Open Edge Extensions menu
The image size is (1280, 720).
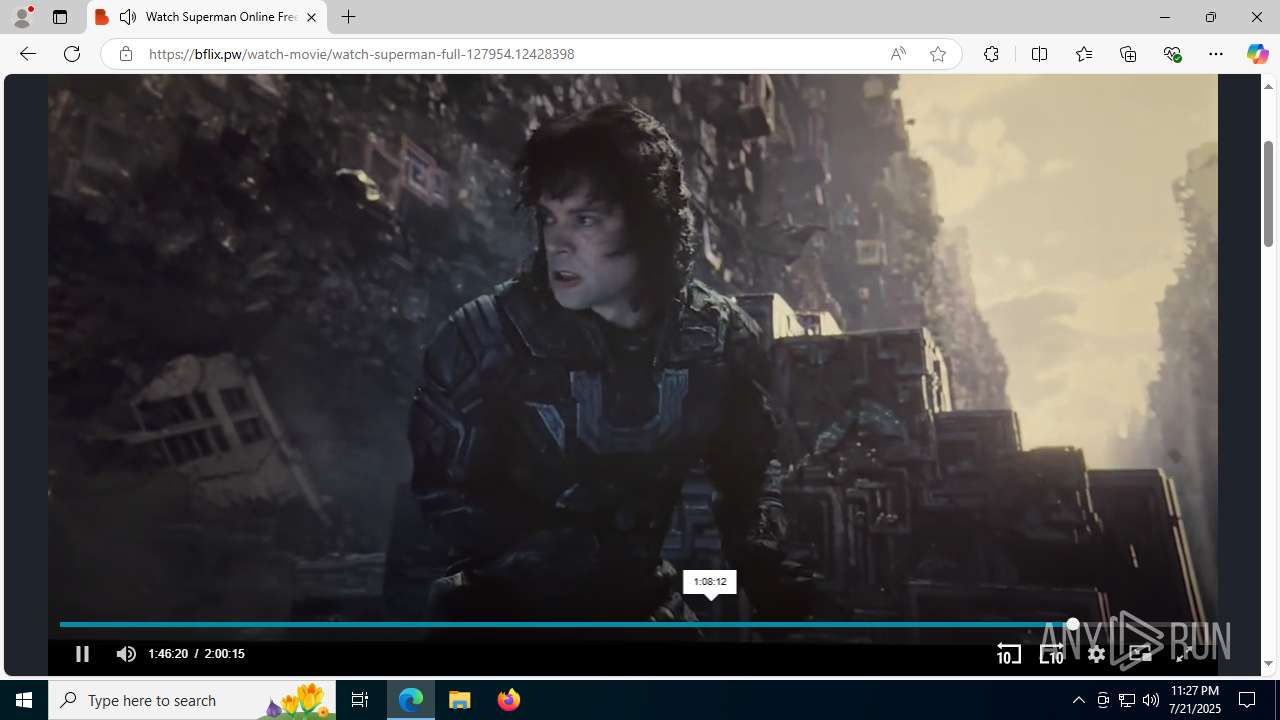point(991,54)
